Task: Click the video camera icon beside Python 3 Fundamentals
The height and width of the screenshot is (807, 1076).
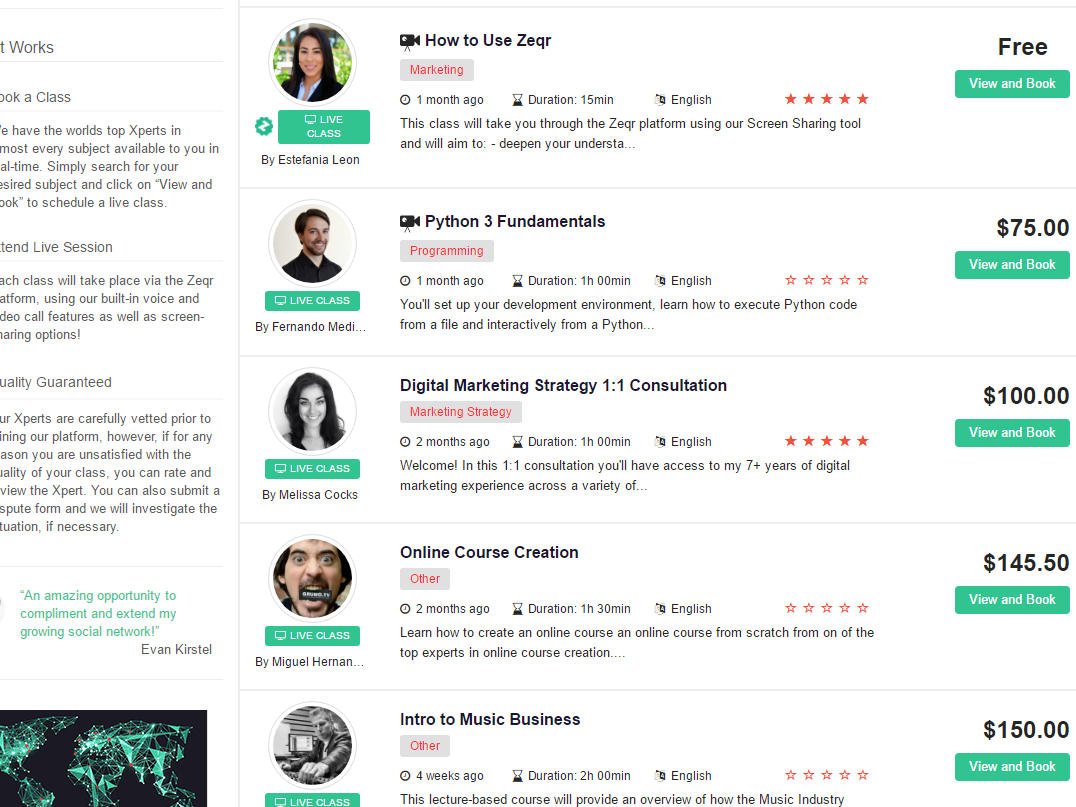Action: 410,222
